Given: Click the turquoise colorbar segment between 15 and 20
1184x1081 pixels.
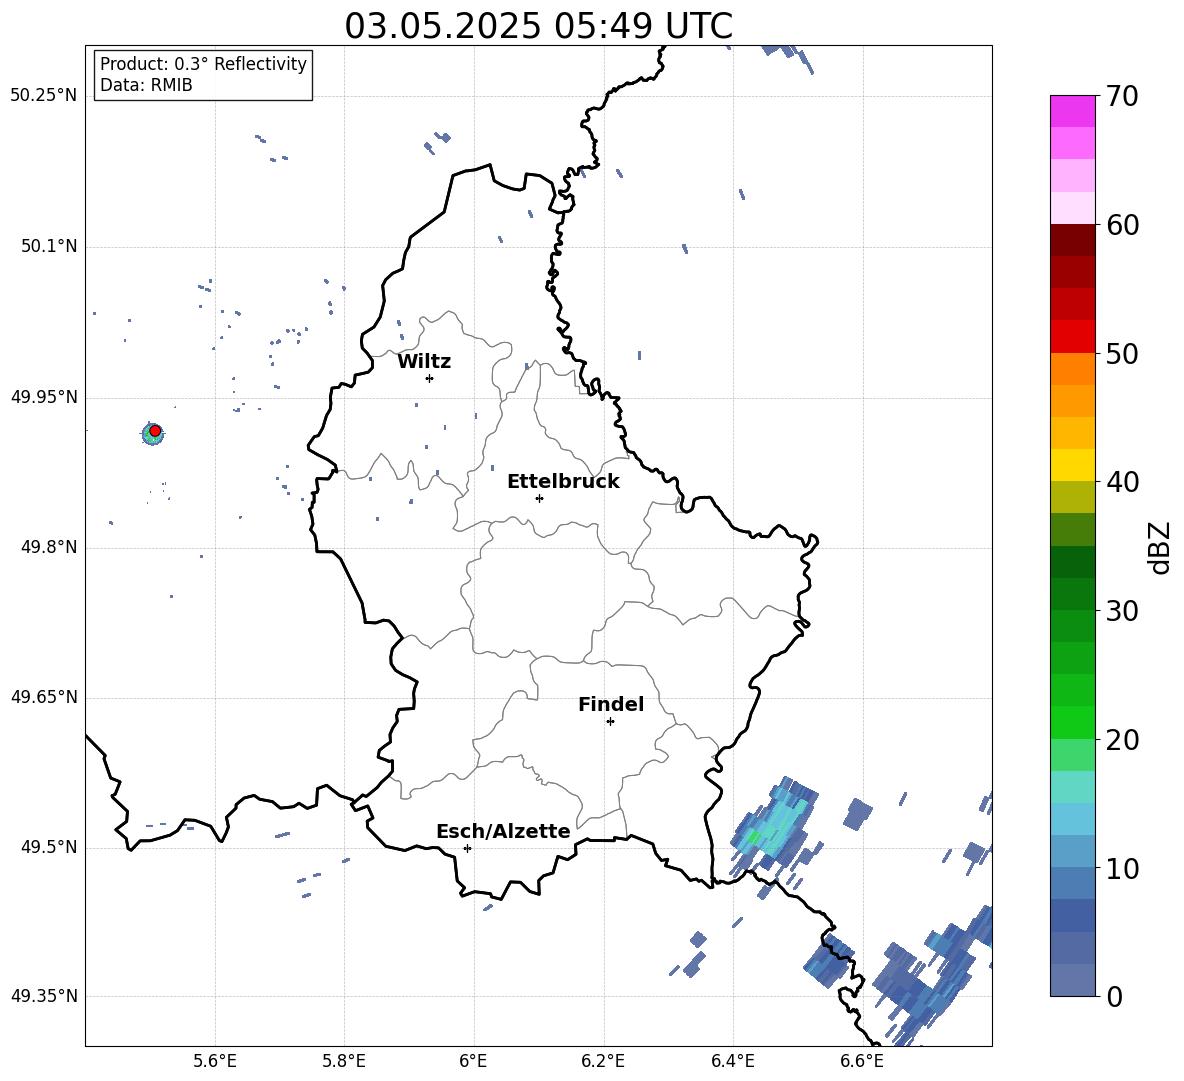Looking at the screenshot, I should pos(1072,787).
